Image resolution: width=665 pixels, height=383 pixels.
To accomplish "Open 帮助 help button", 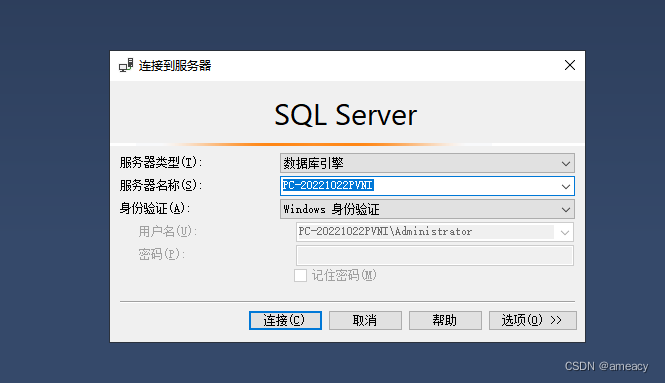I will pyautogui.click(x=445, y=320).
